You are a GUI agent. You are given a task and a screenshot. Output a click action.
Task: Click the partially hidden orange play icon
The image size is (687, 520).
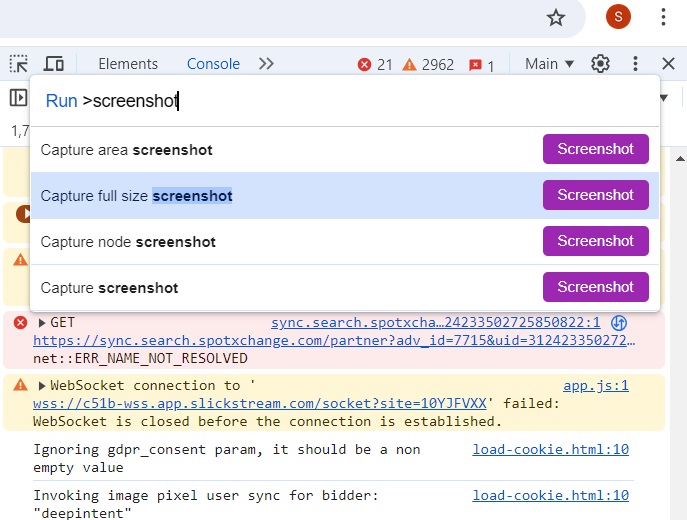(23, 214)
